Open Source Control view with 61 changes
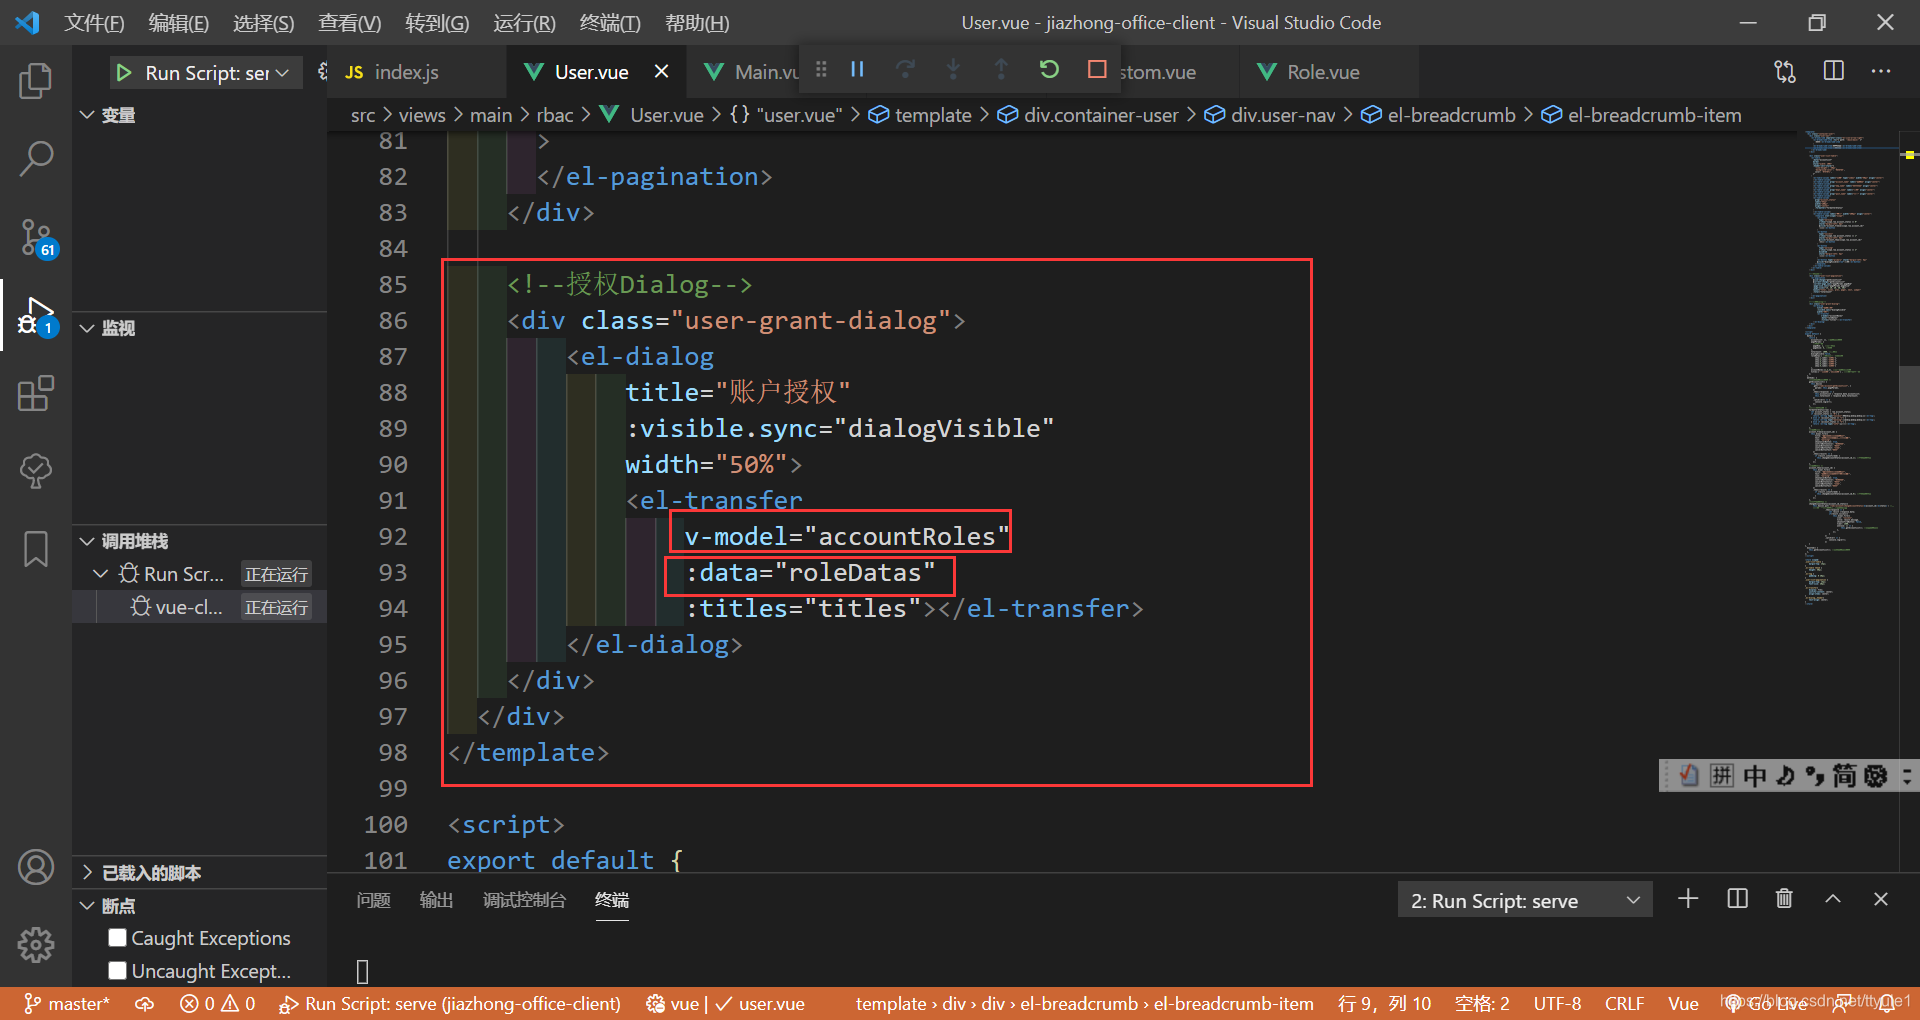1920x1020 pixels. pyautogui.click(x=36, y=238)
